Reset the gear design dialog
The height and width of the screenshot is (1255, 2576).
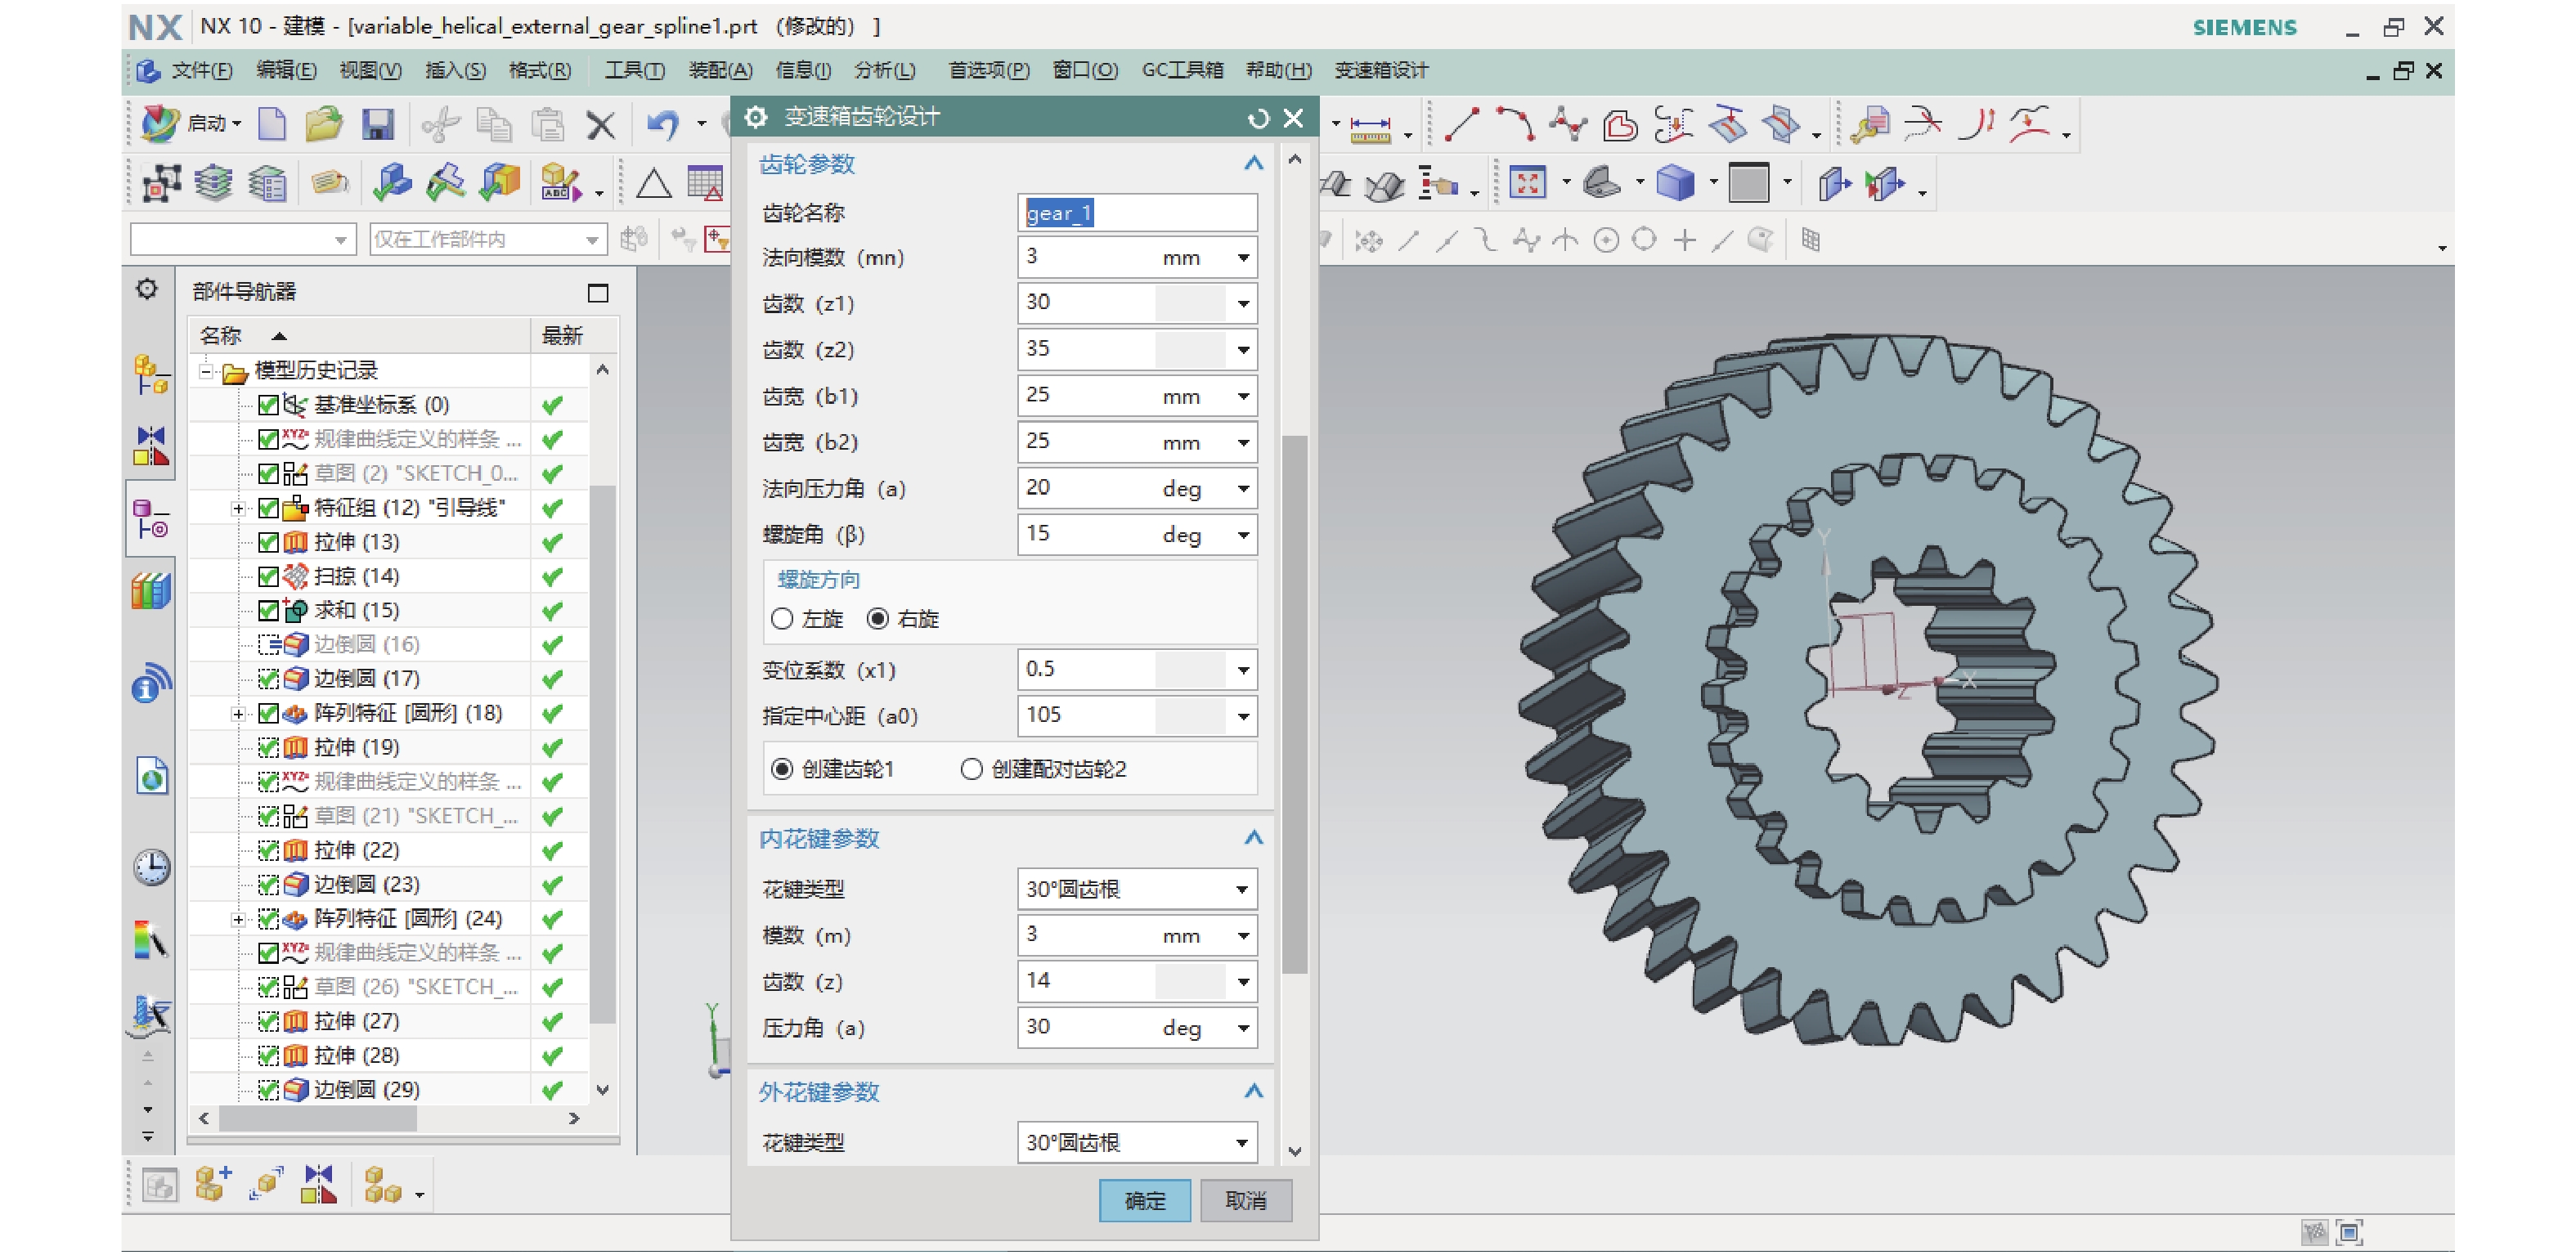(1258, 118)
